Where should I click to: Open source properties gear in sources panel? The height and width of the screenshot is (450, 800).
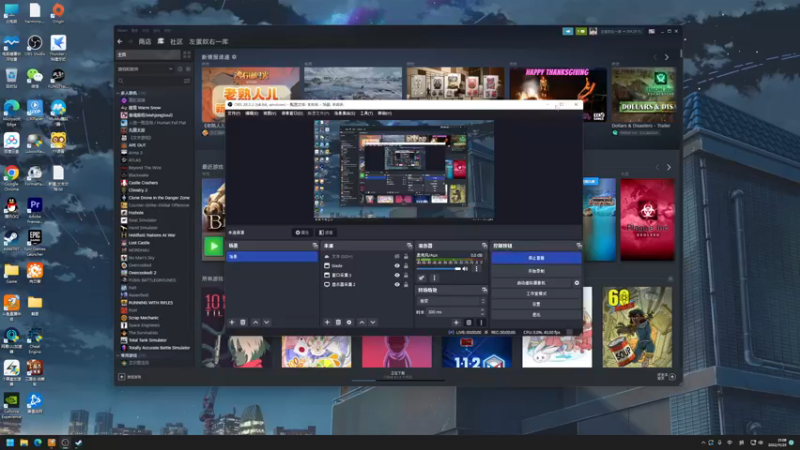pos(349,322)
